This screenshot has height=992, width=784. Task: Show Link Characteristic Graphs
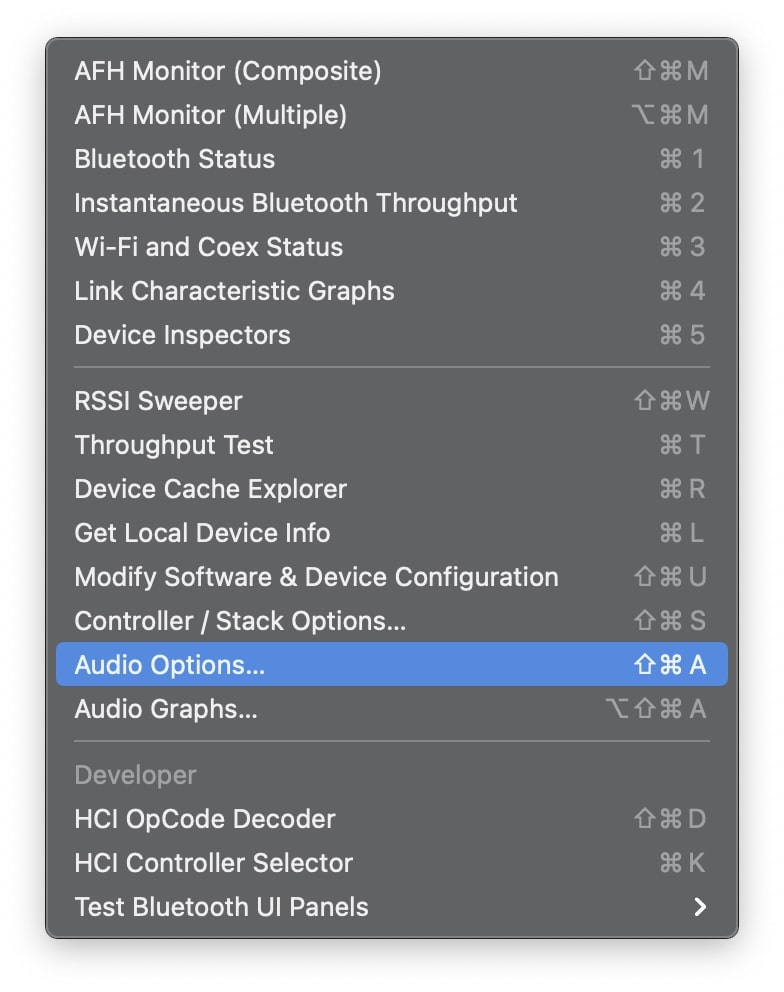(392, 291)
